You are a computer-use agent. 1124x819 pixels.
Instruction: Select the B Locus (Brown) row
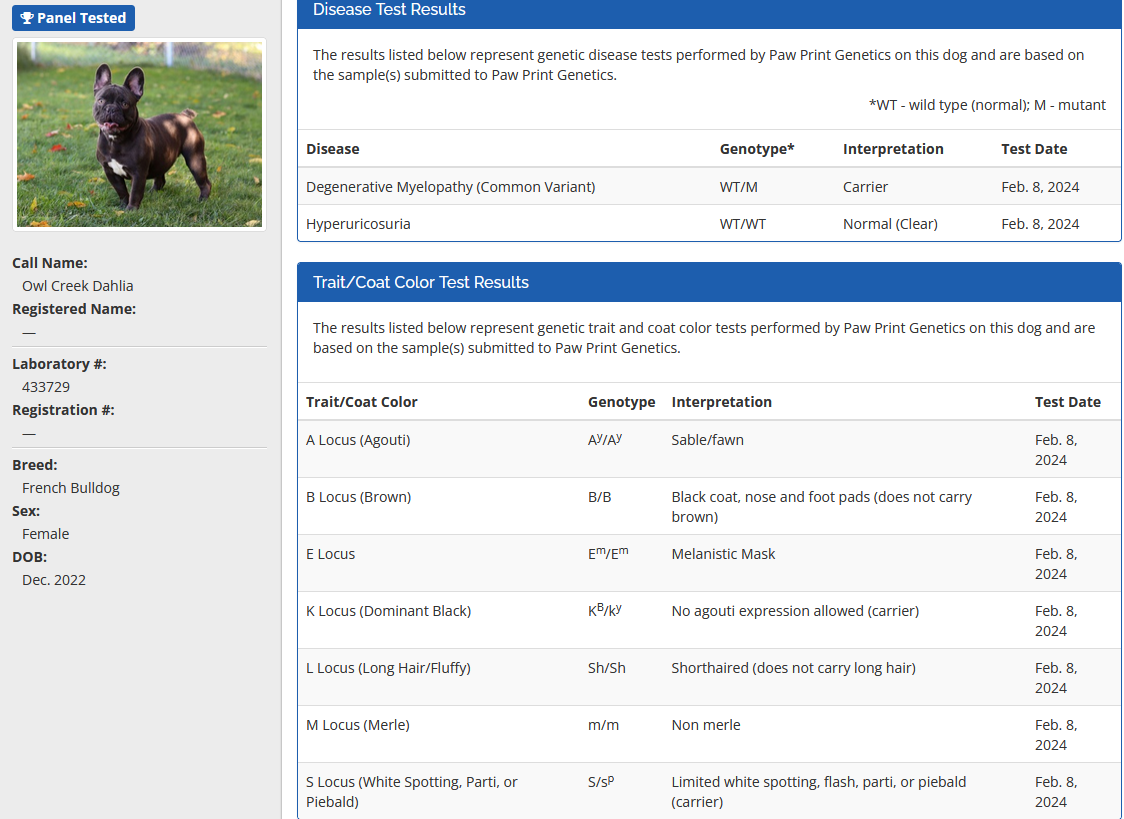(358, 497)
